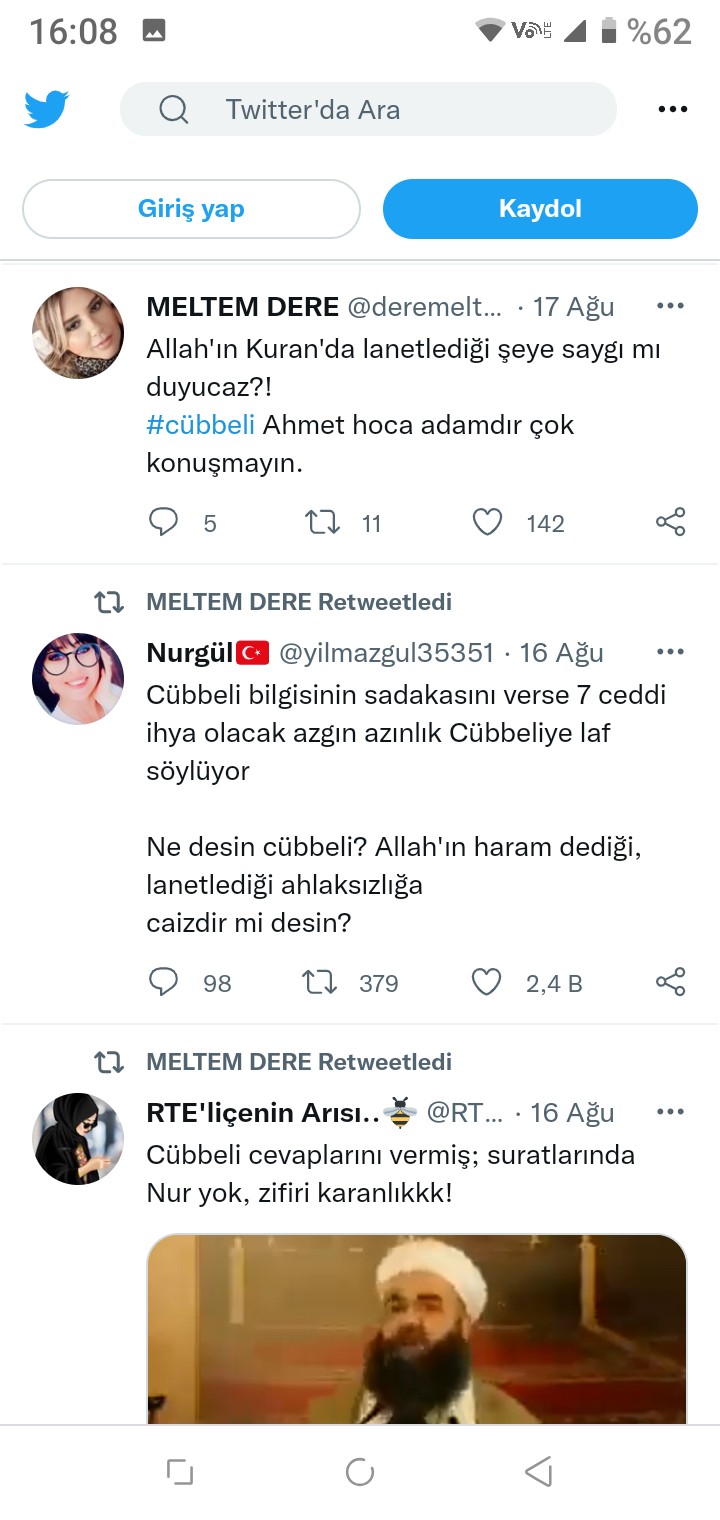Tap the Android back navigation button

538,1472
